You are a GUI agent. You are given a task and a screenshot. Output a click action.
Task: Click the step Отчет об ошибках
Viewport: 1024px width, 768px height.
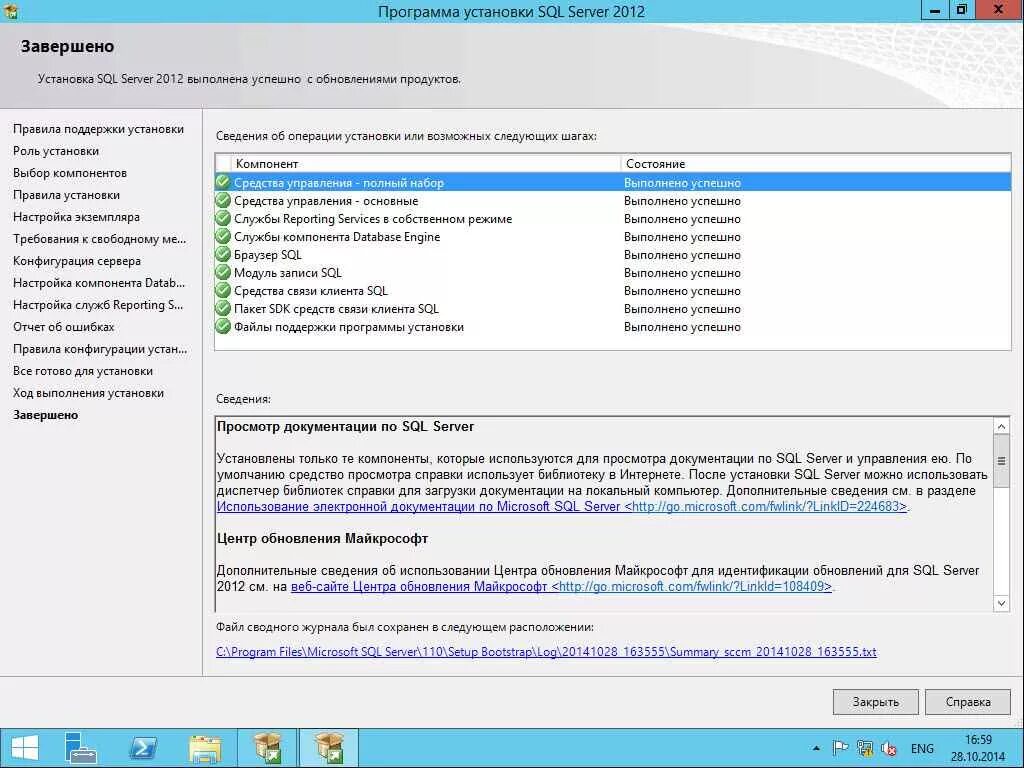pyautogui.click(x=64, y=327)
